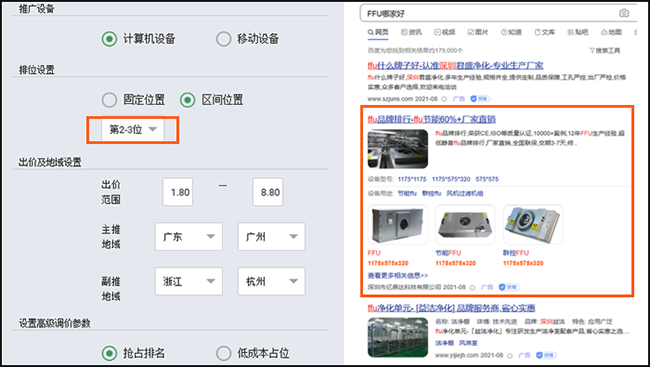The width and height of the screenshot is (650, 367).
Task: Switch to the 资讯 search tab
Action: click(411, 32)
